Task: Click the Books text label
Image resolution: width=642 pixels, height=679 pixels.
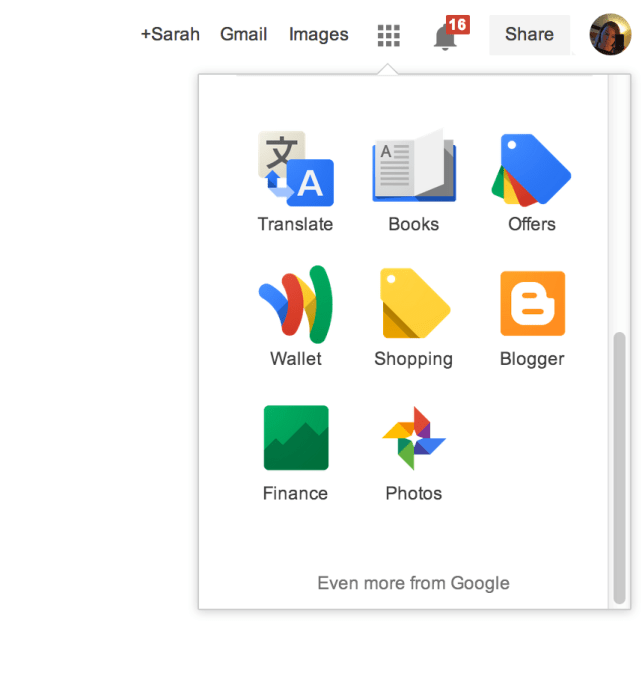Action: (413, 224)
